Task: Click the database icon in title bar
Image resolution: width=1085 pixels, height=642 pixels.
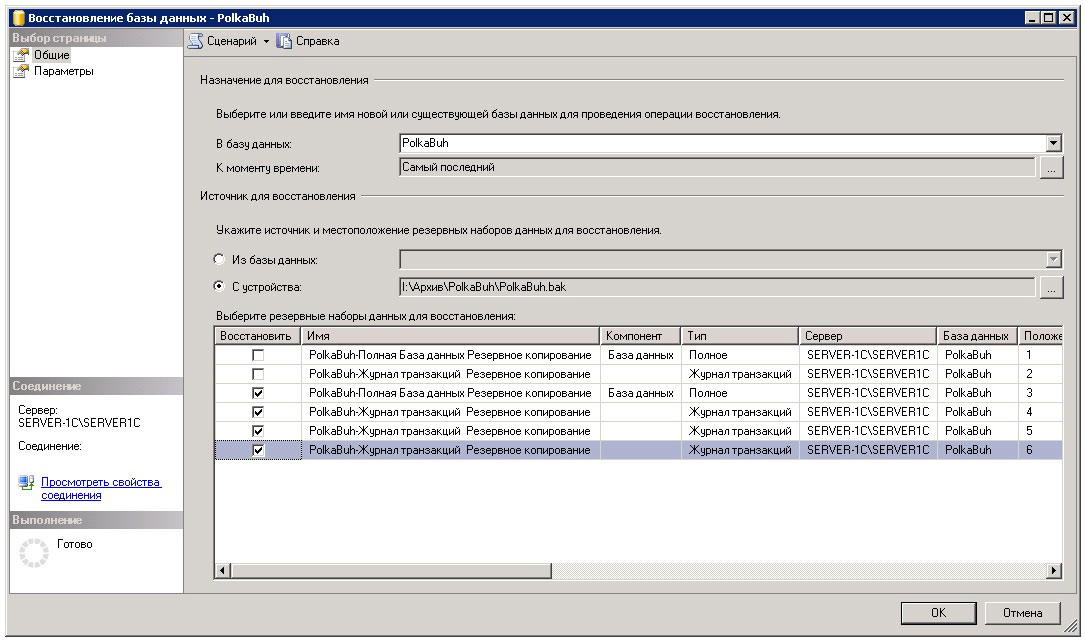Action: [x=16, y=17]
